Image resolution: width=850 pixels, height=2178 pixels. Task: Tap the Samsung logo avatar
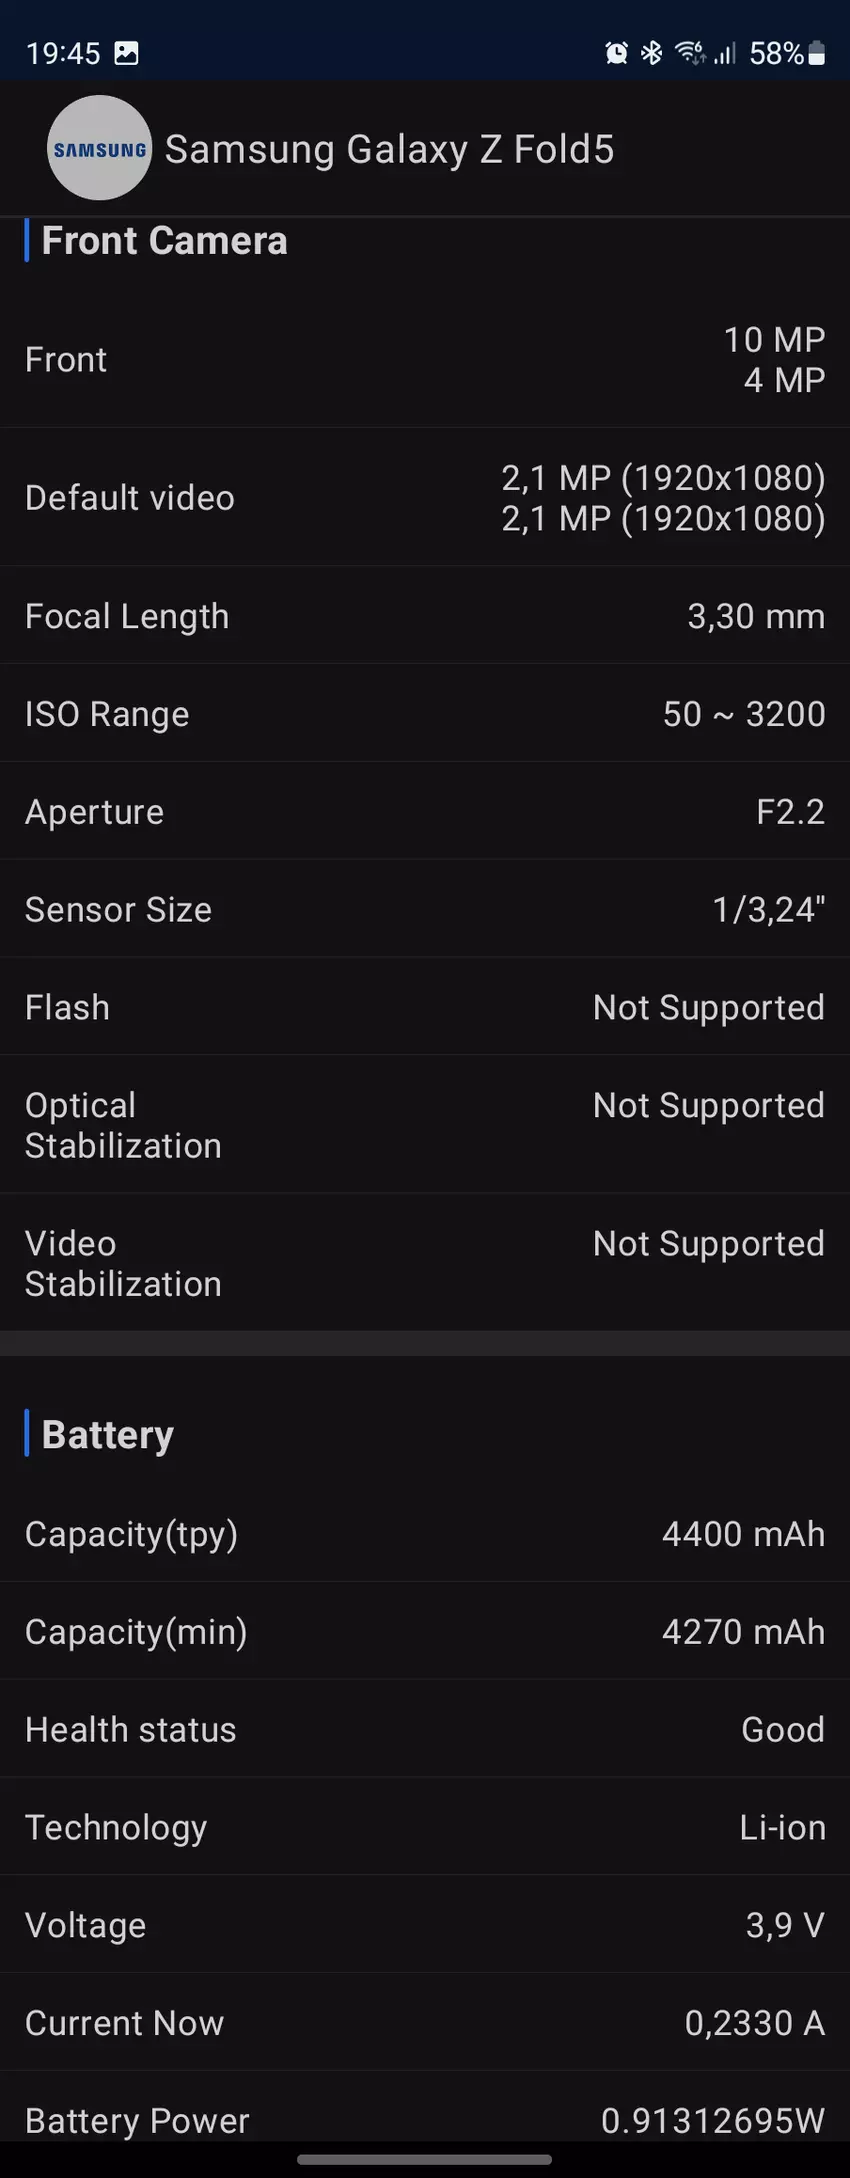[x=99, y=148]
